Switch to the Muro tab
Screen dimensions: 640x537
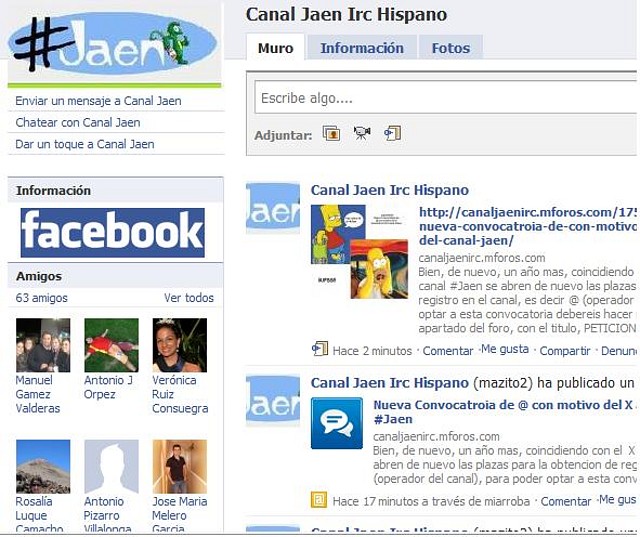pos(276,48)
